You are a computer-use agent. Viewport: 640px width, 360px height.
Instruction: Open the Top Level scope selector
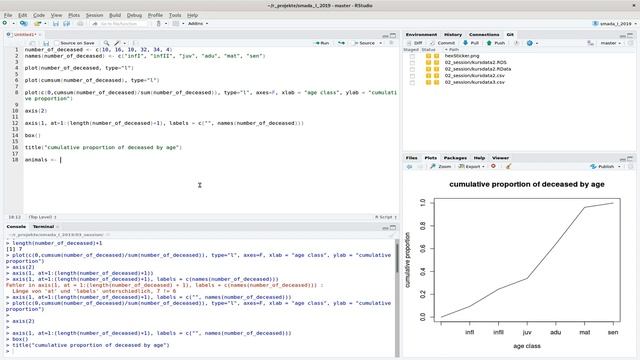pos(42,217)
